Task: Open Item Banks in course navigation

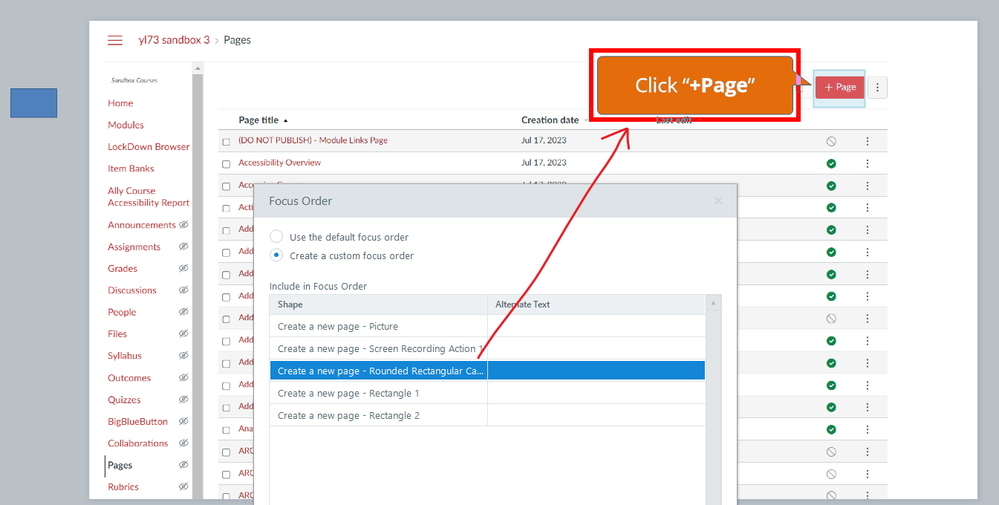Action: click(131, 168)
